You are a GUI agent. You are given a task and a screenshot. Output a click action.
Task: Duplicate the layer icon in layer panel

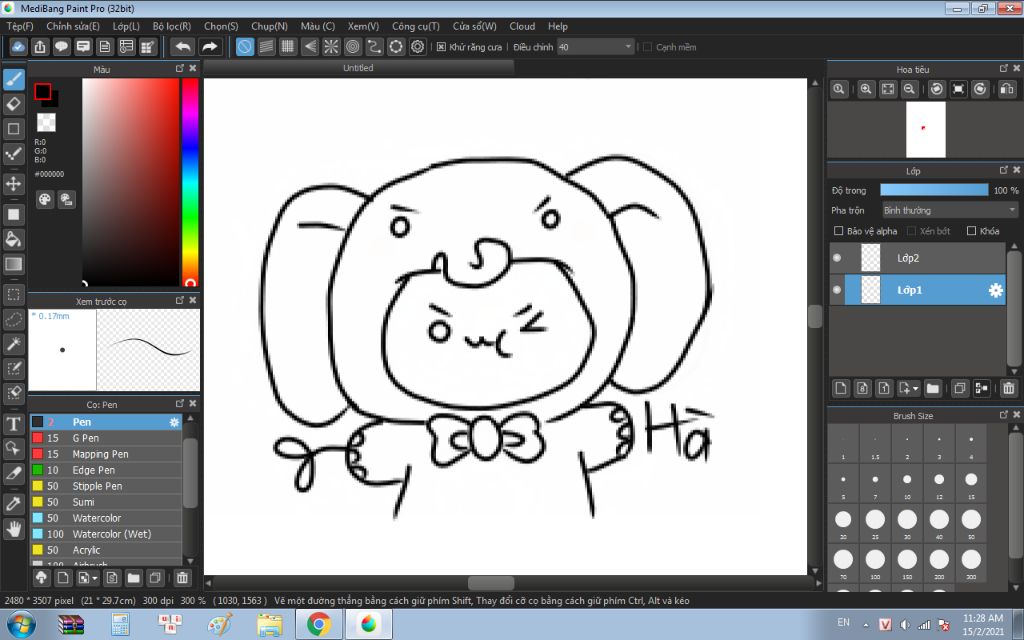point(959,389)
